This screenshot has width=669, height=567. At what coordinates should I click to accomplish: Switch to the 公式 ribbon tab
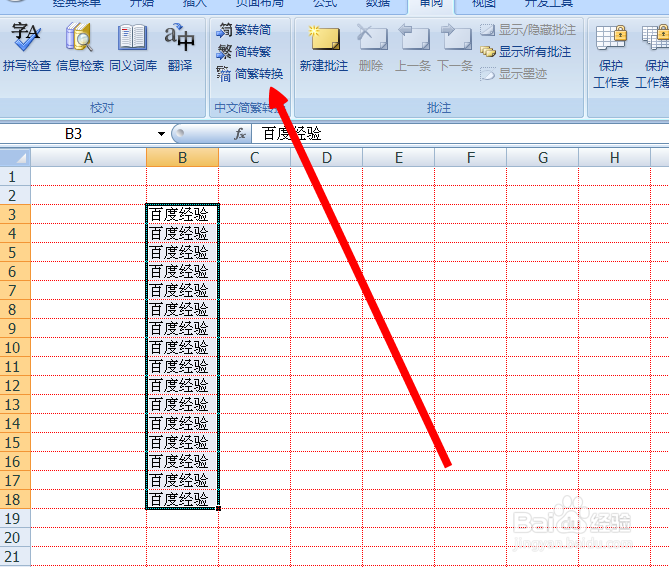point(325,3)
